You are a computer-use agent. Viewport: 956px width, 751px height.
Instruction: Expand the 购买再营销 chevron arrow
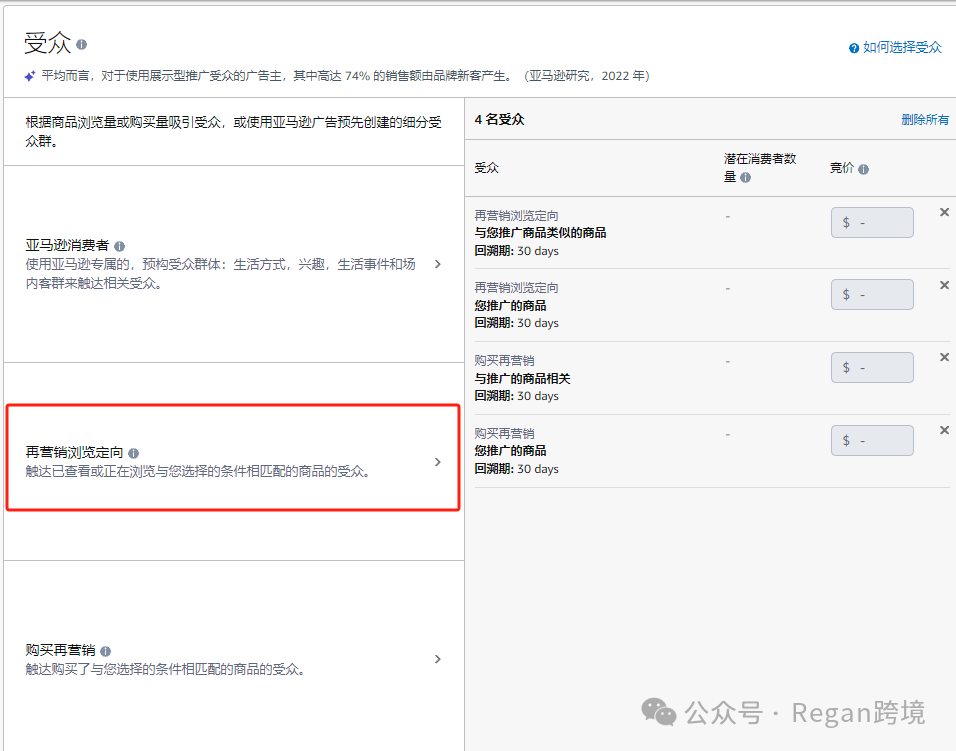(x=438, y=659)
